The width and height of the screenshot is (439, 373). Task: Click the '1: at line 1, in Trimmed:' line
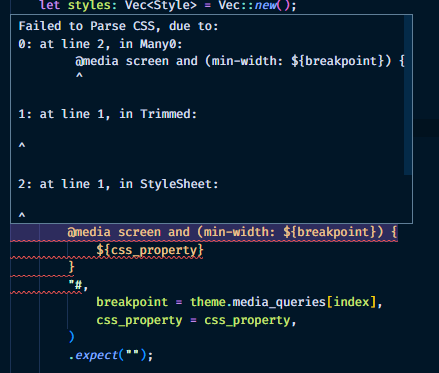coord(108,114)
